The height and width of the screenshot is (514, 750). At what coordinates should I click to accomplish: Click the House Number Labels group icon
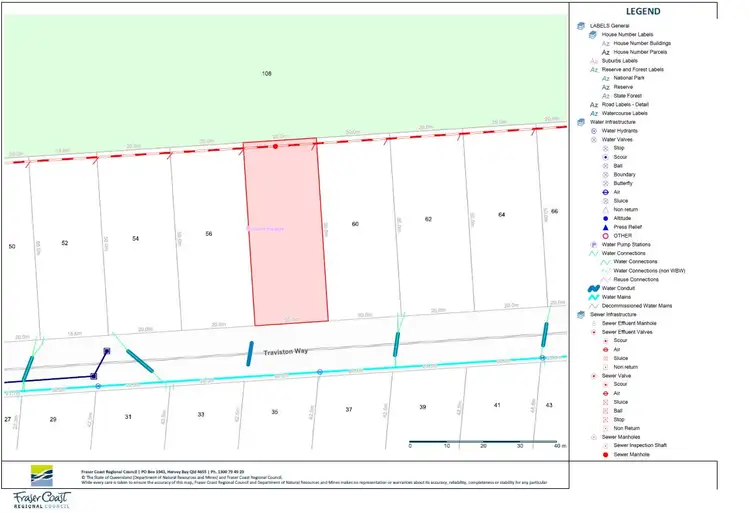pyautogui.click(x=593, y=34)
